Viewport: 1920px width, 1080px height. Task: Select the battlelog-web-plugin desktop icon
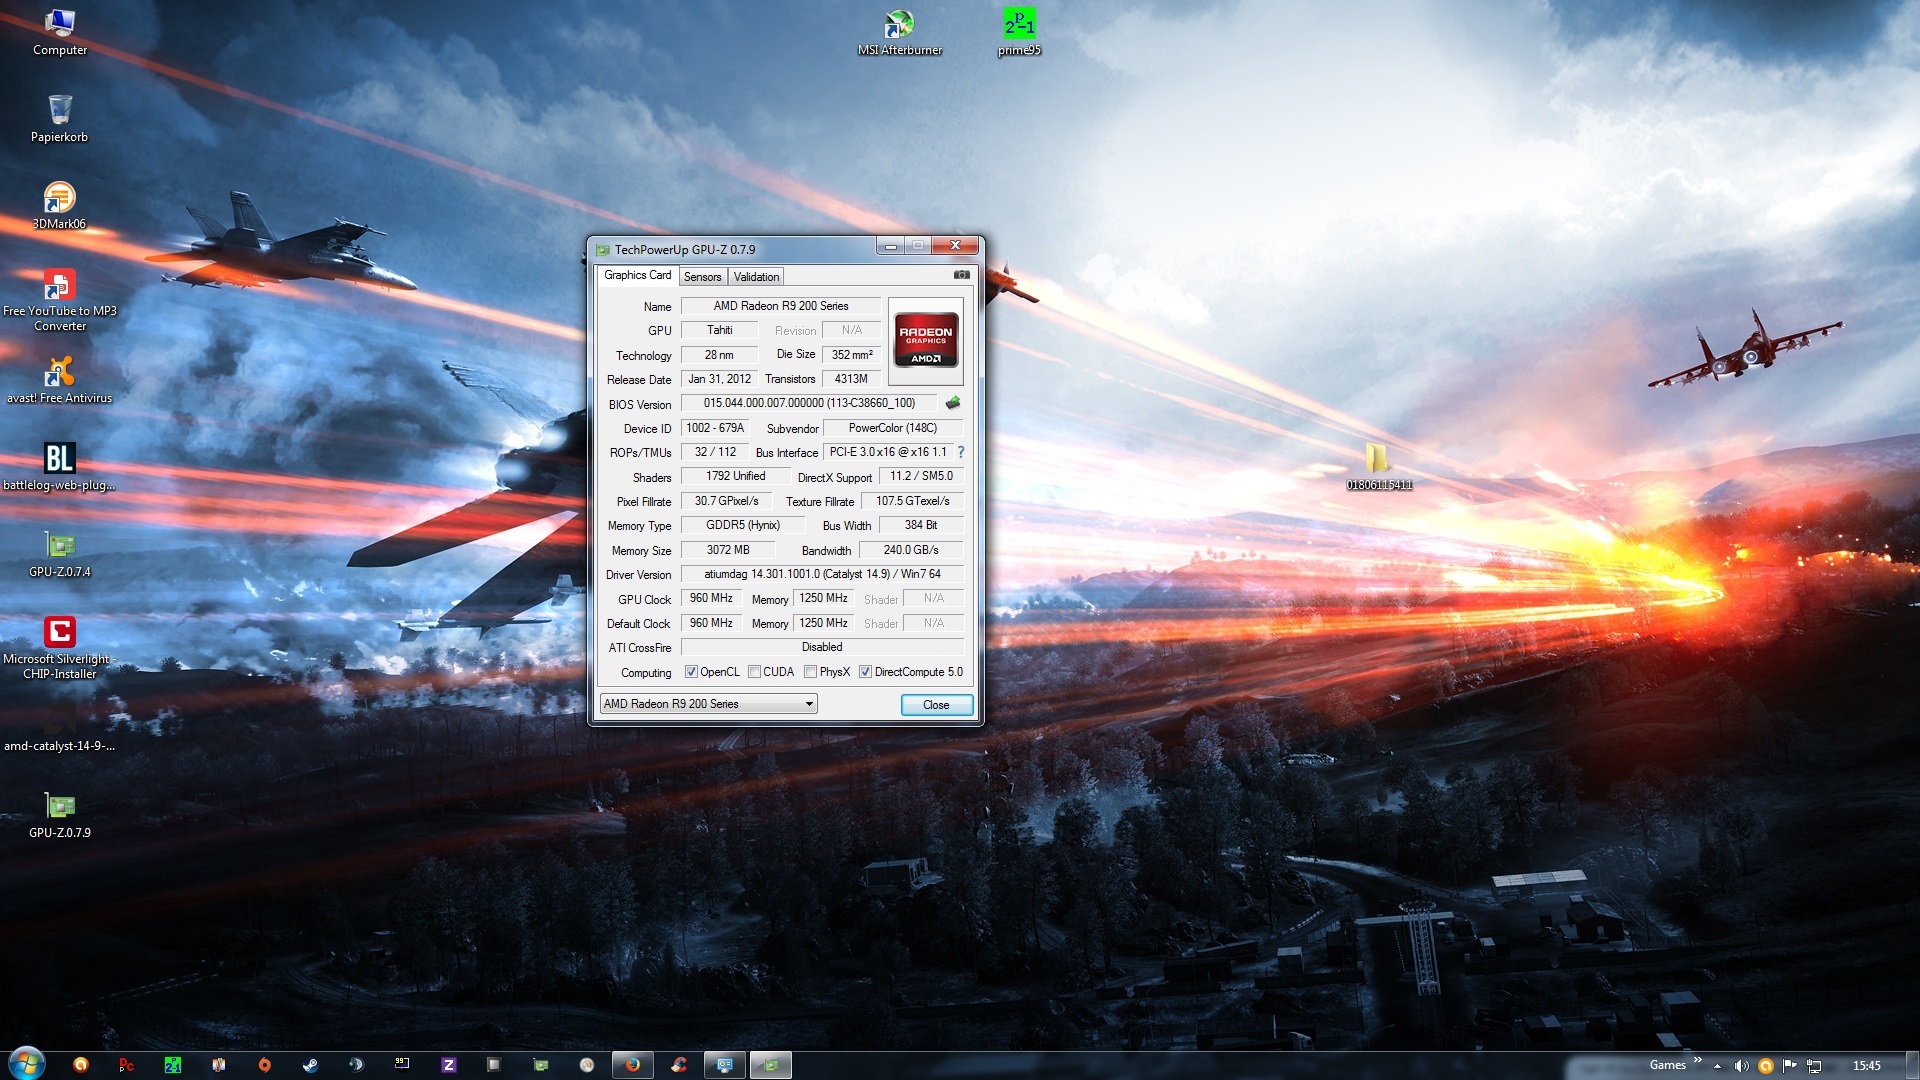60,467
